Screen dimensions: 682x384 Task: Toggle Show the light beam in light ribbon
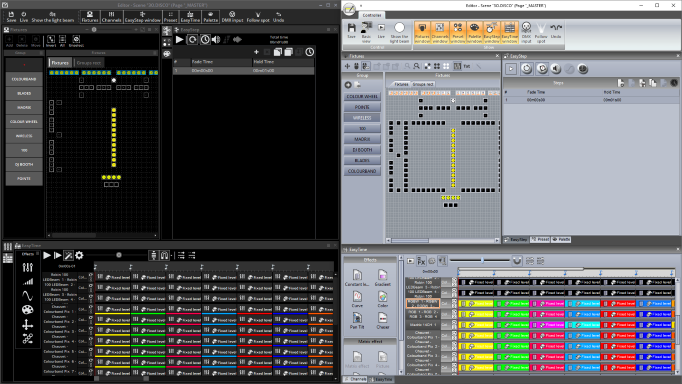(x=399, y=33)
